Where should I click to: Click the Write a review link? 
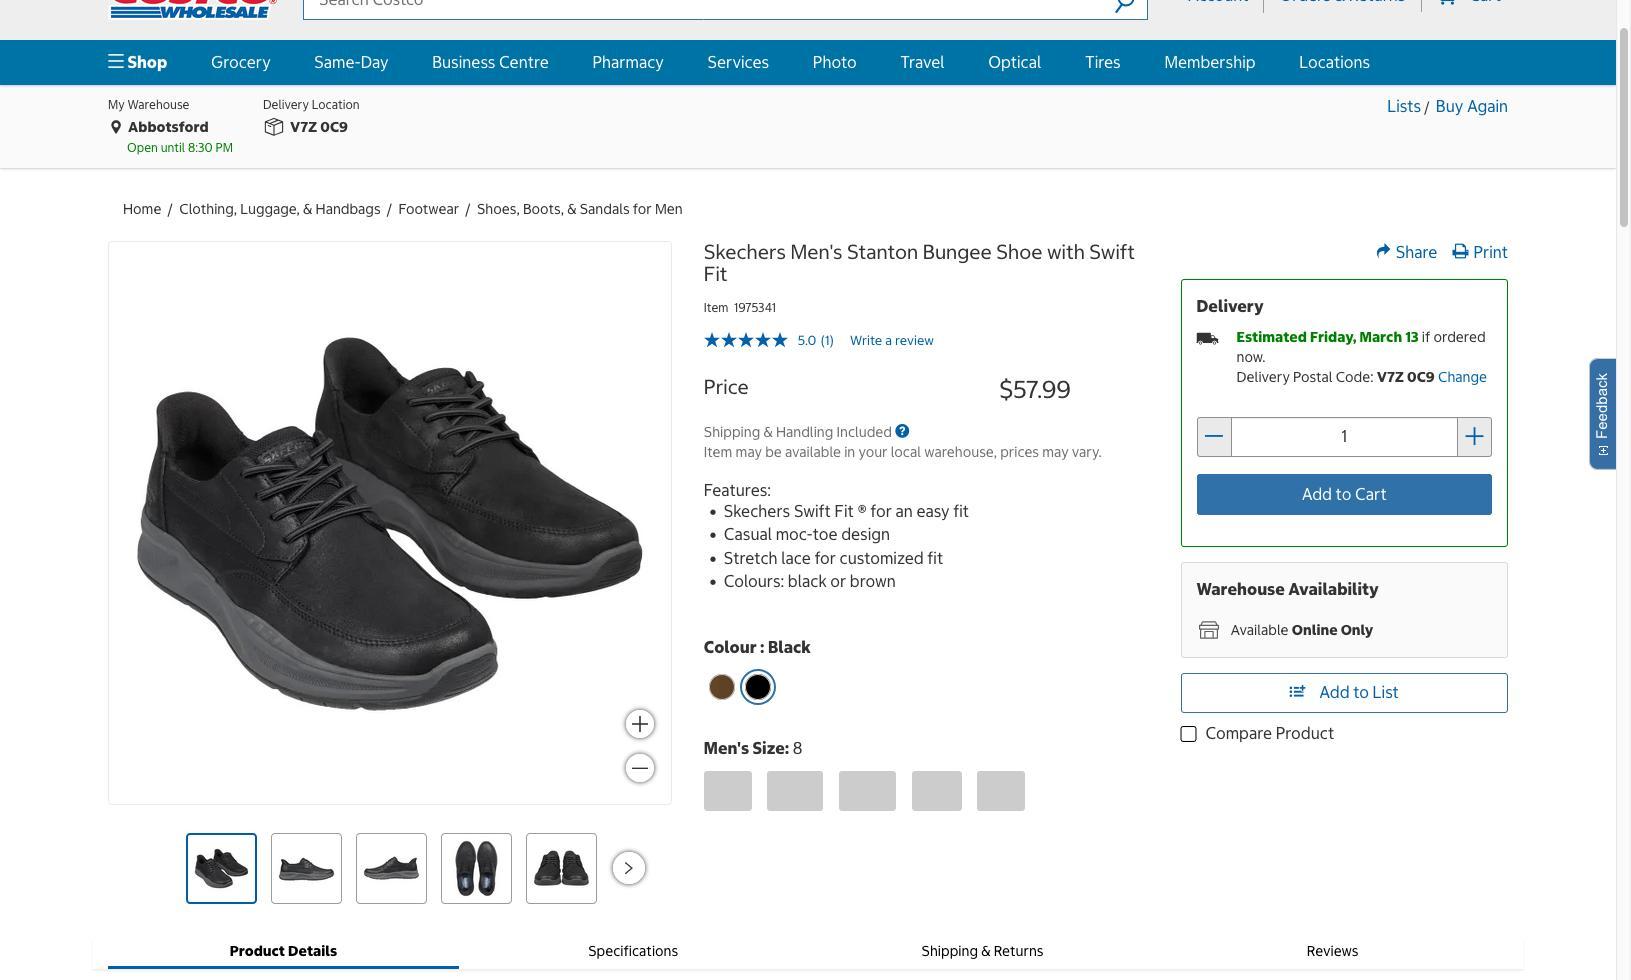coord(891,341)
